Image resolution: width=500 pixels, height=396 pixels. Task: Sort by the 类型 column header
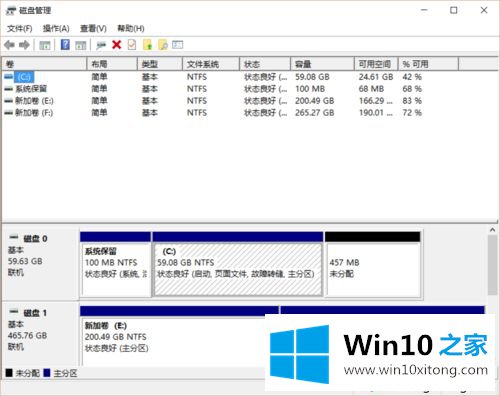(160, 64)
